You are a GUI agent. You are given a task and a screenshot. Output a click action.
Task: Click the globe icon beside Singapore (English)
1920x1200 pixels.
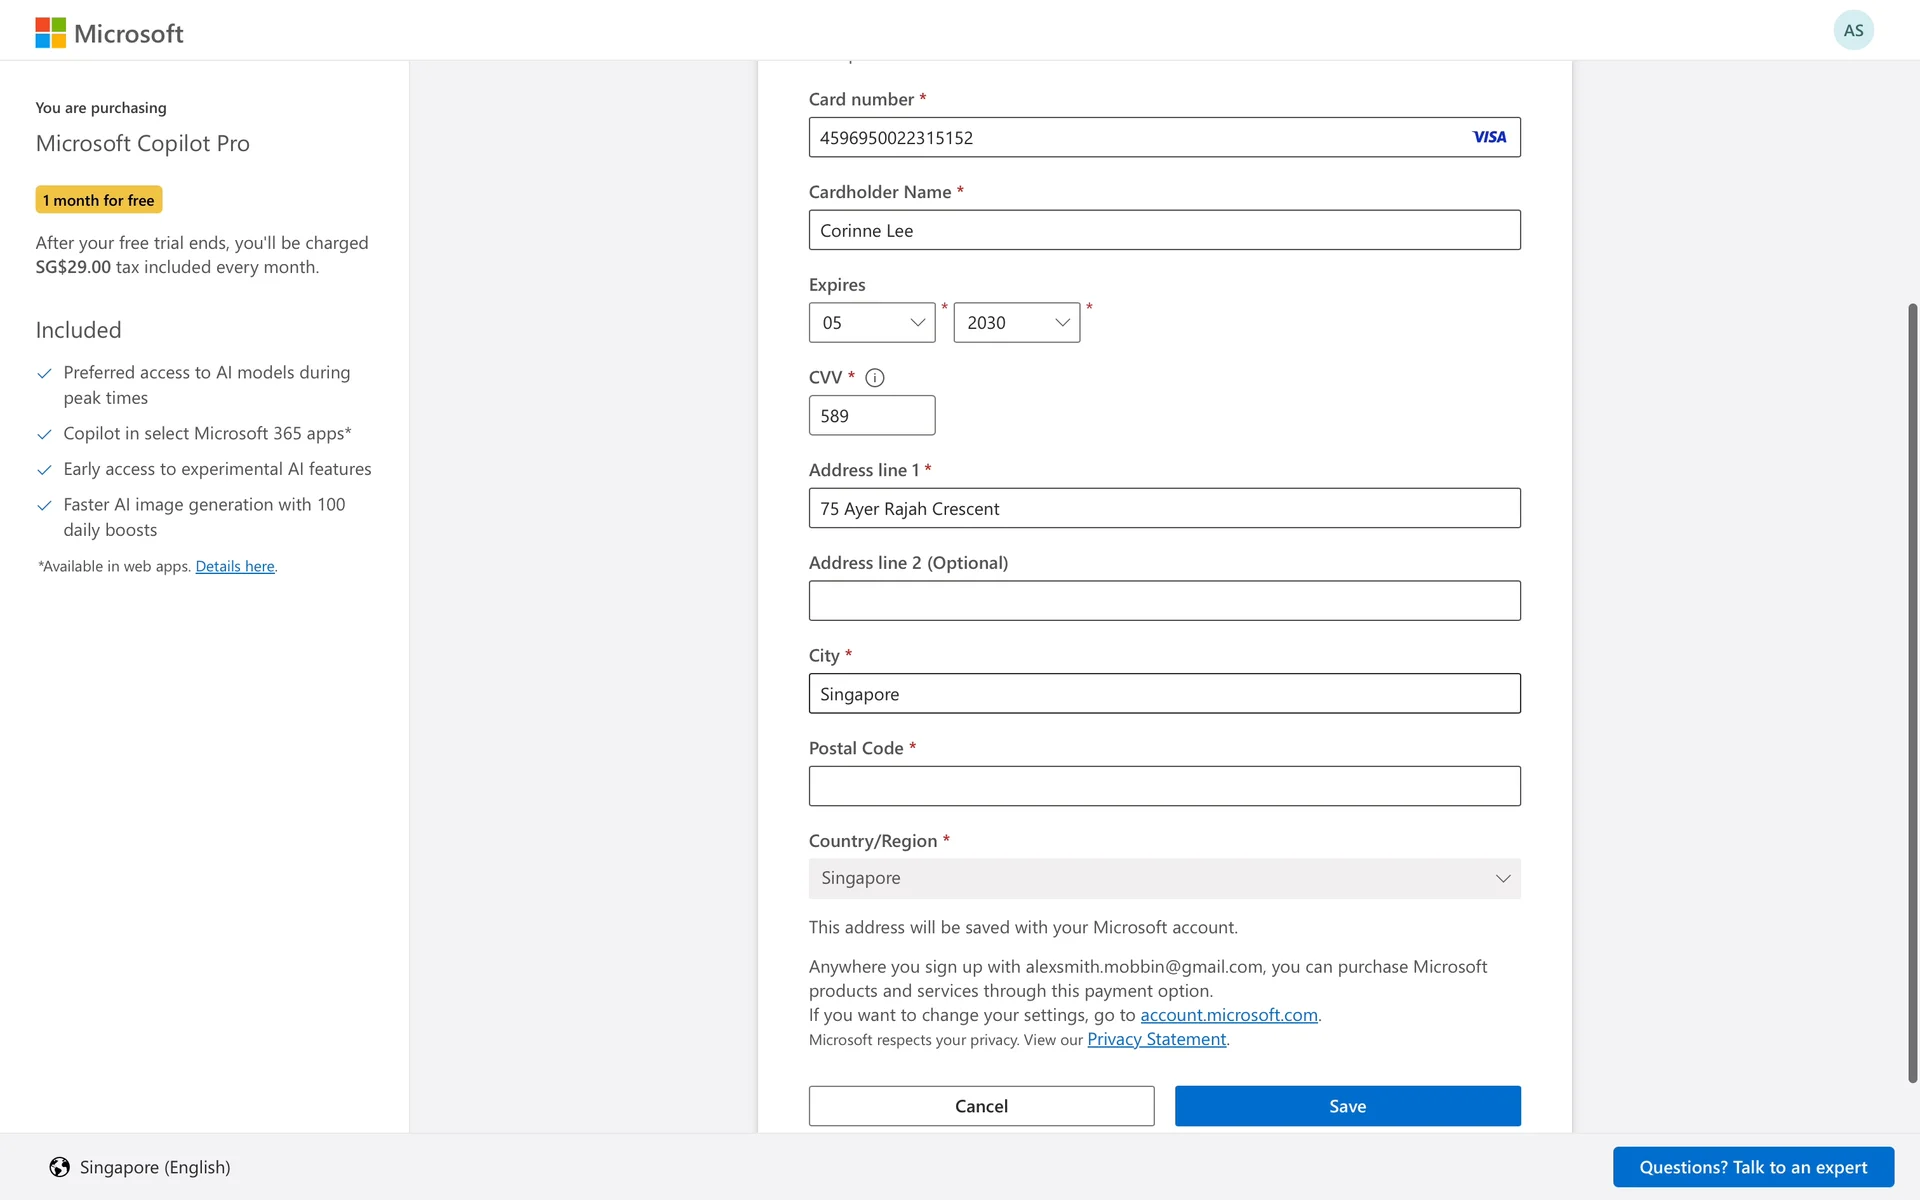pos(59,1167)
